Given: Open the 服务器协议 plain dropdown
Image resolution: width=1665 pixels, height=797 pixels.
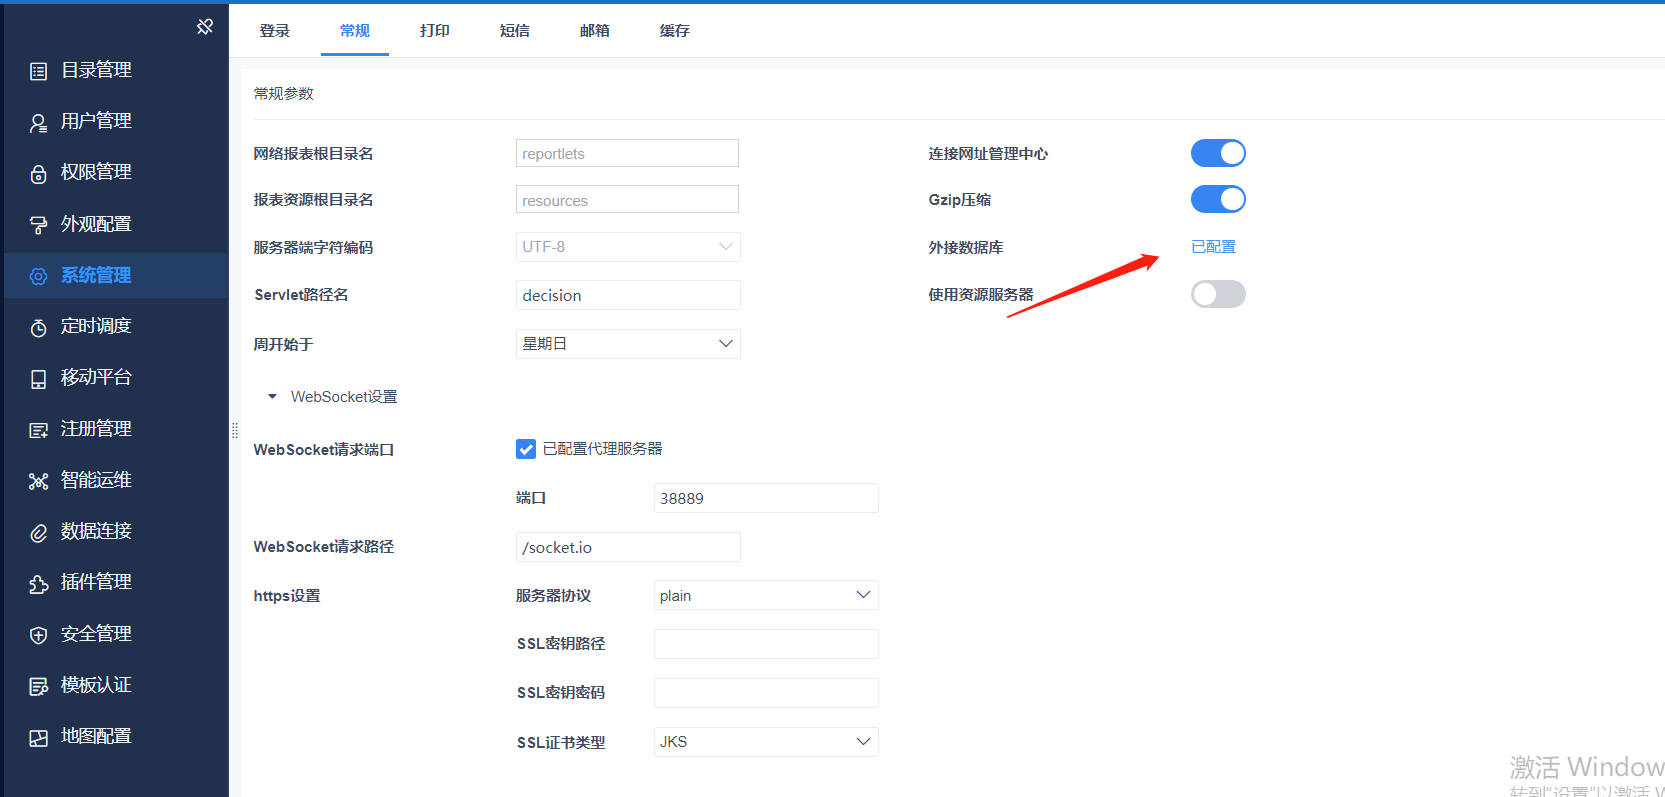Looking at the screenshot, I should (766, 595).
